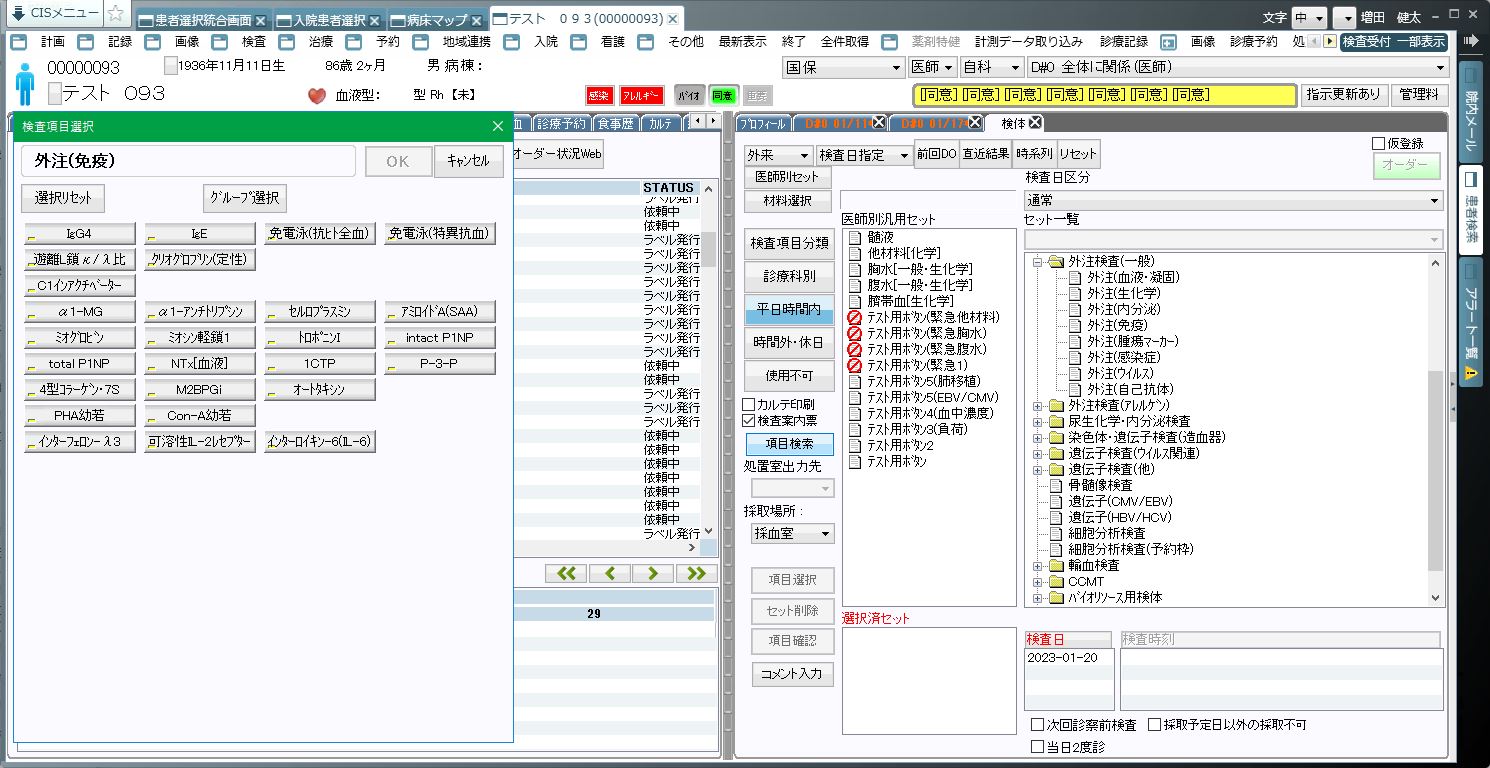1490x768 pixels.
Task: Click the window icon beside 検査 menu
Action: [x=220, y=42]
